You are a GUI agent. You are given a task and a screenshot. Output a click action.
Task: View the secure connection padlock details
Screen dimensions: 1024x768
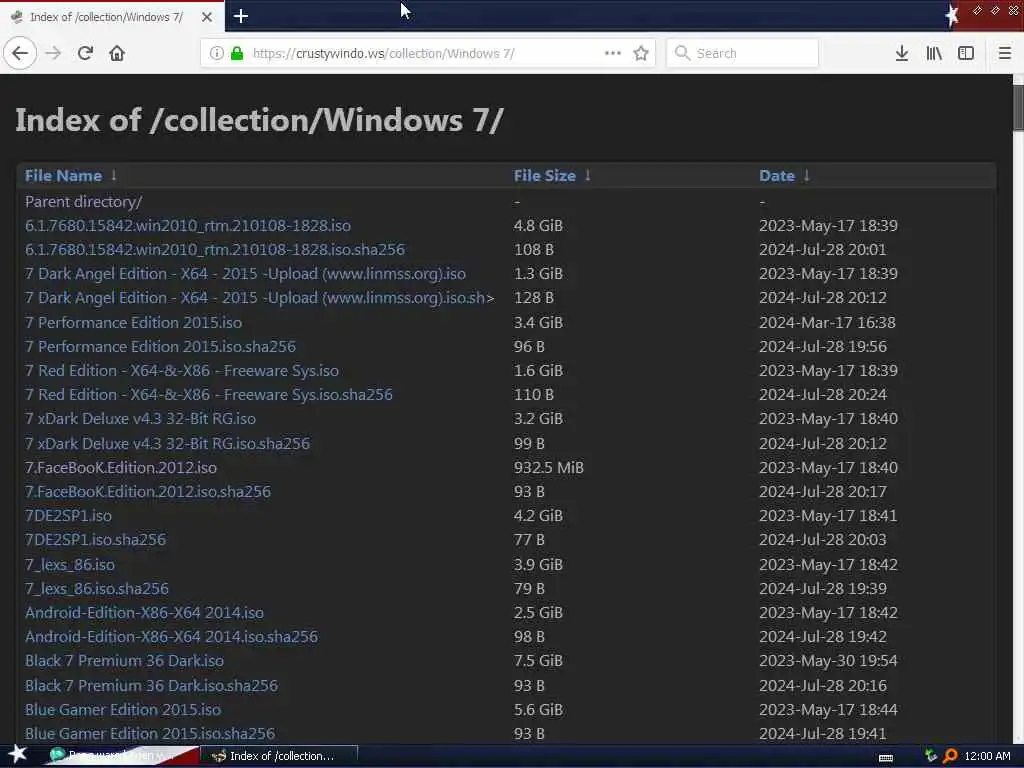(237, 54)
